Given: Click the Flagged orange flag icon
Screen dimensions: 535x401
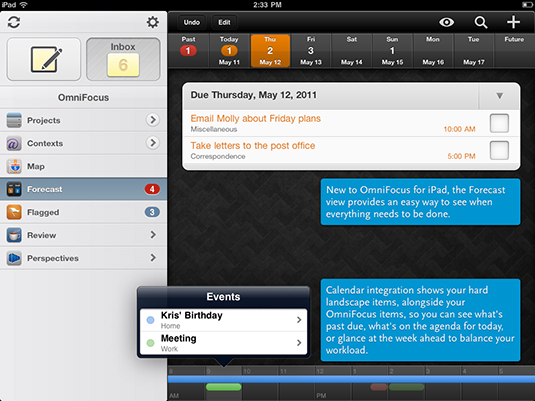Looking at the screenshot, I should point(14,212).
